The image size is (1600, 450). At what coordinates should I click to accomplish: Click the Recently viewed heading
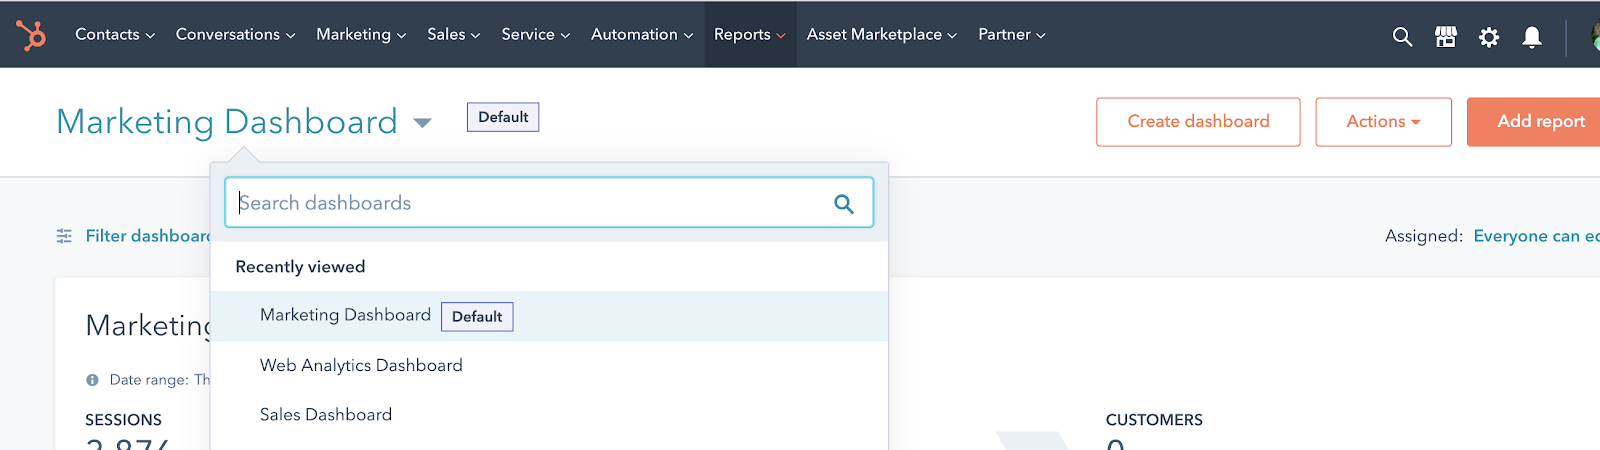(x=300, y=267)
